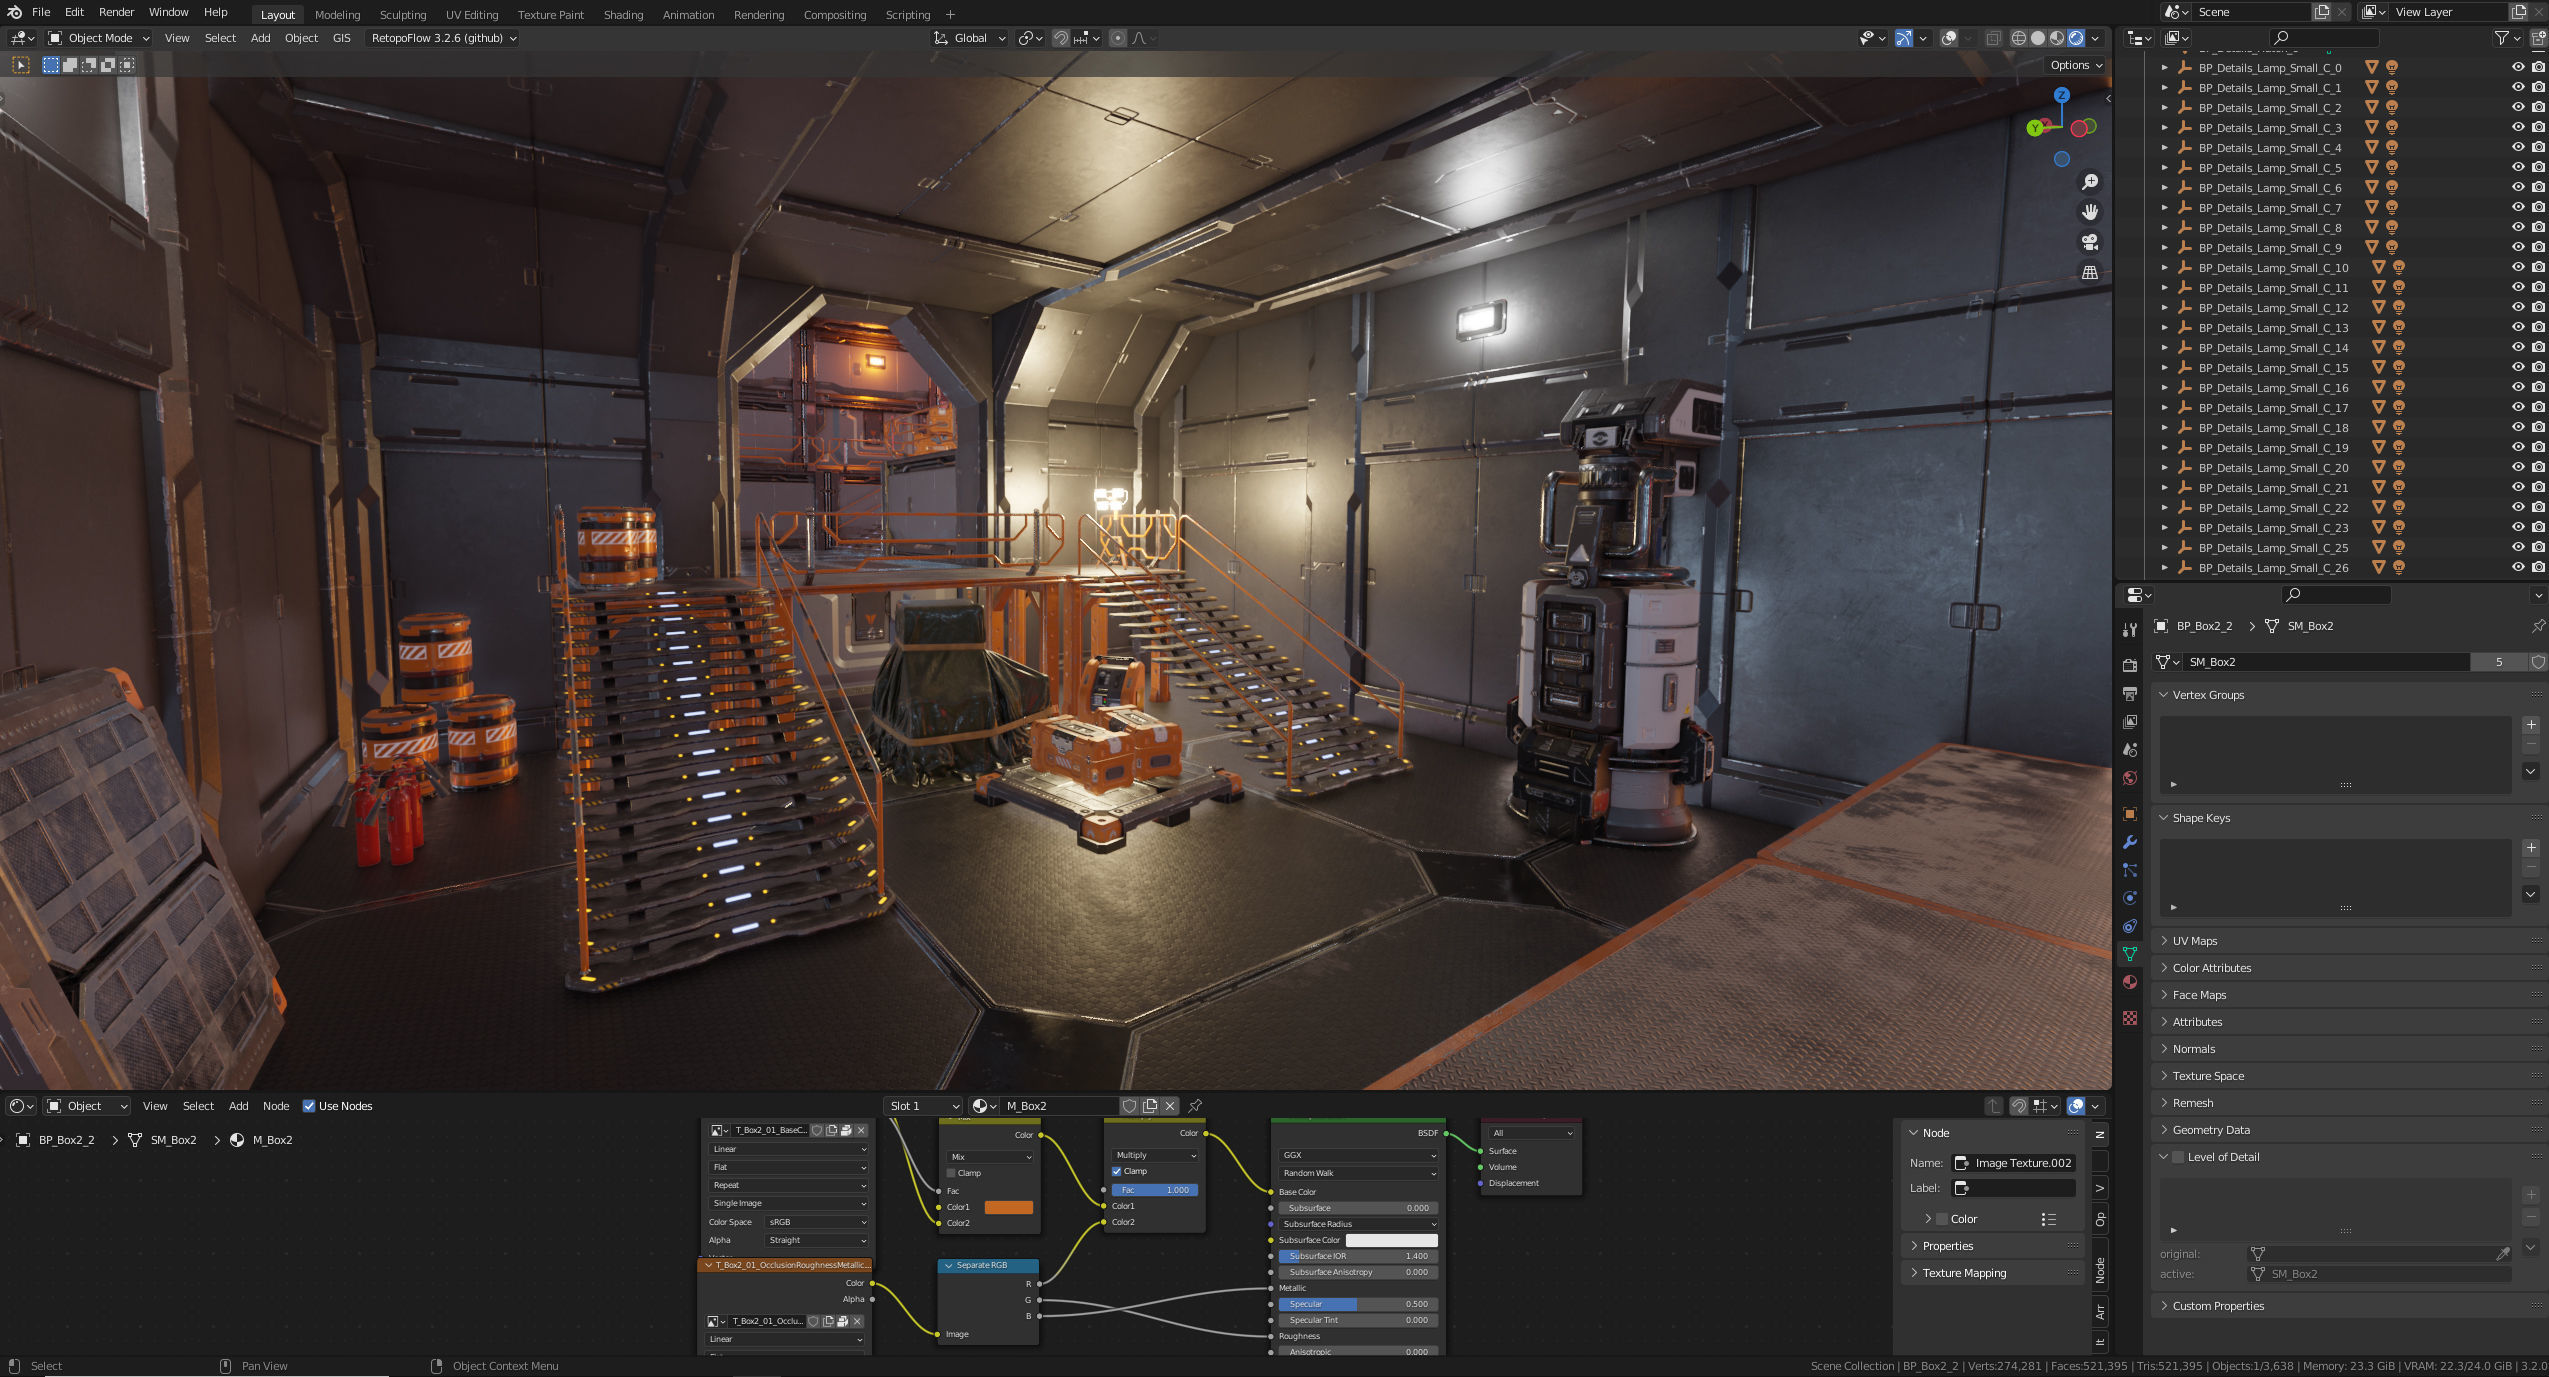Toggle snapping magnet in viewport header
This screenshot has width=2549, height=1377.
point(1061,38)
